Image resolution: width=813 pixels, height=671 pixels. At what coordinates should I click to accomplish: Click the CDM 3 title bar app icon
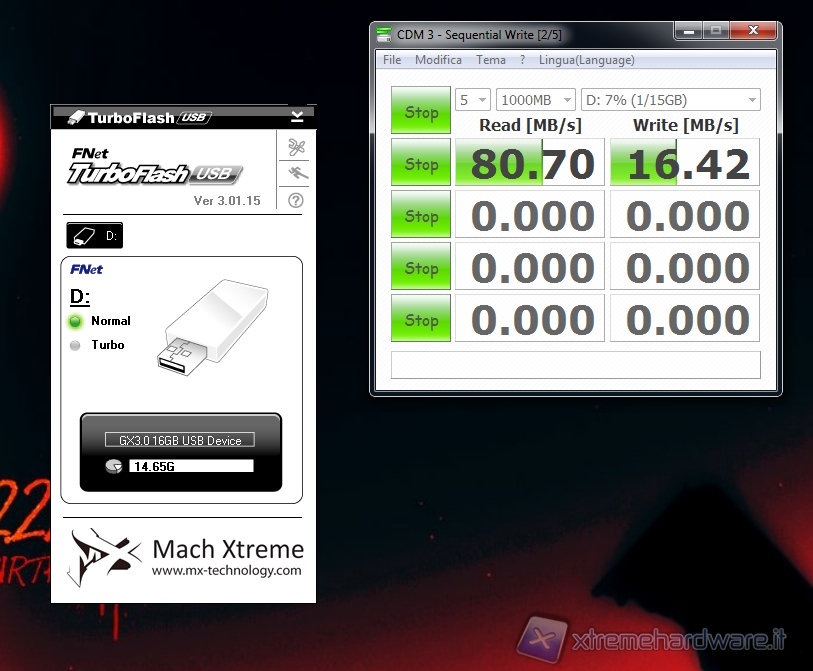(x=384, y=34)
